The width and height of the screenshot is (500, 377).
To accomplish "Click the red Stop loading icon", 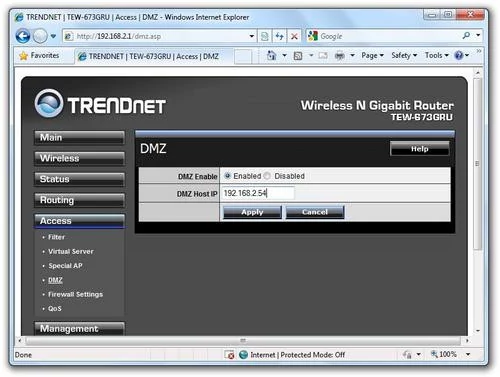I will tap(294, 36).
